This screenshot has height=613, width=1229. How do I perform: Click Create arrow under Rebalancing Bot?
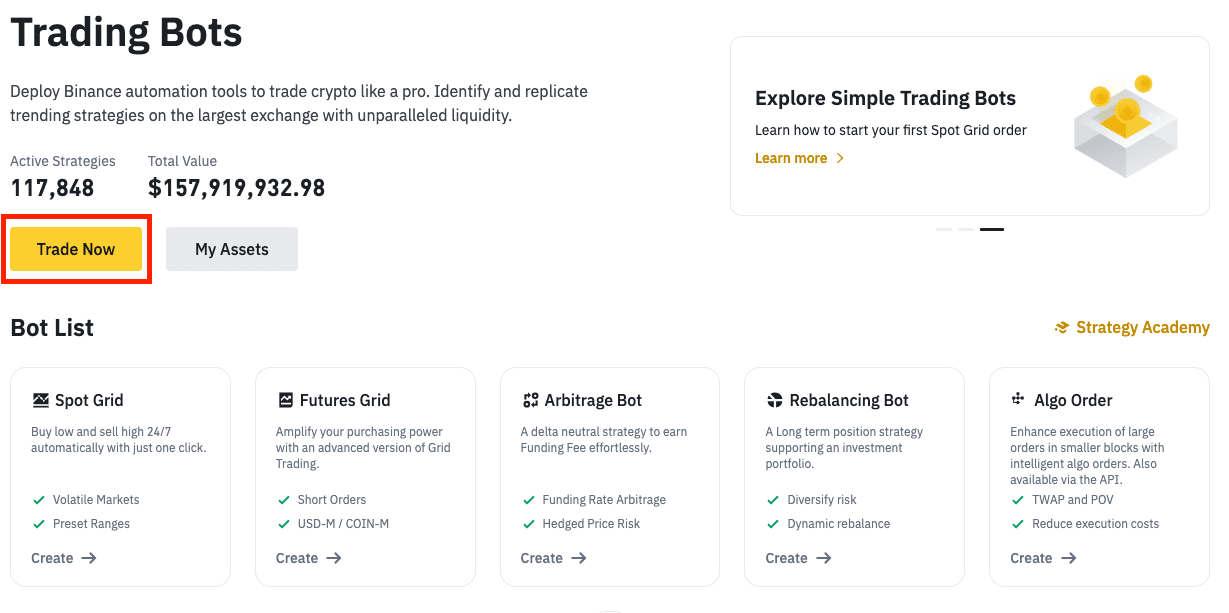coord(824,558)
